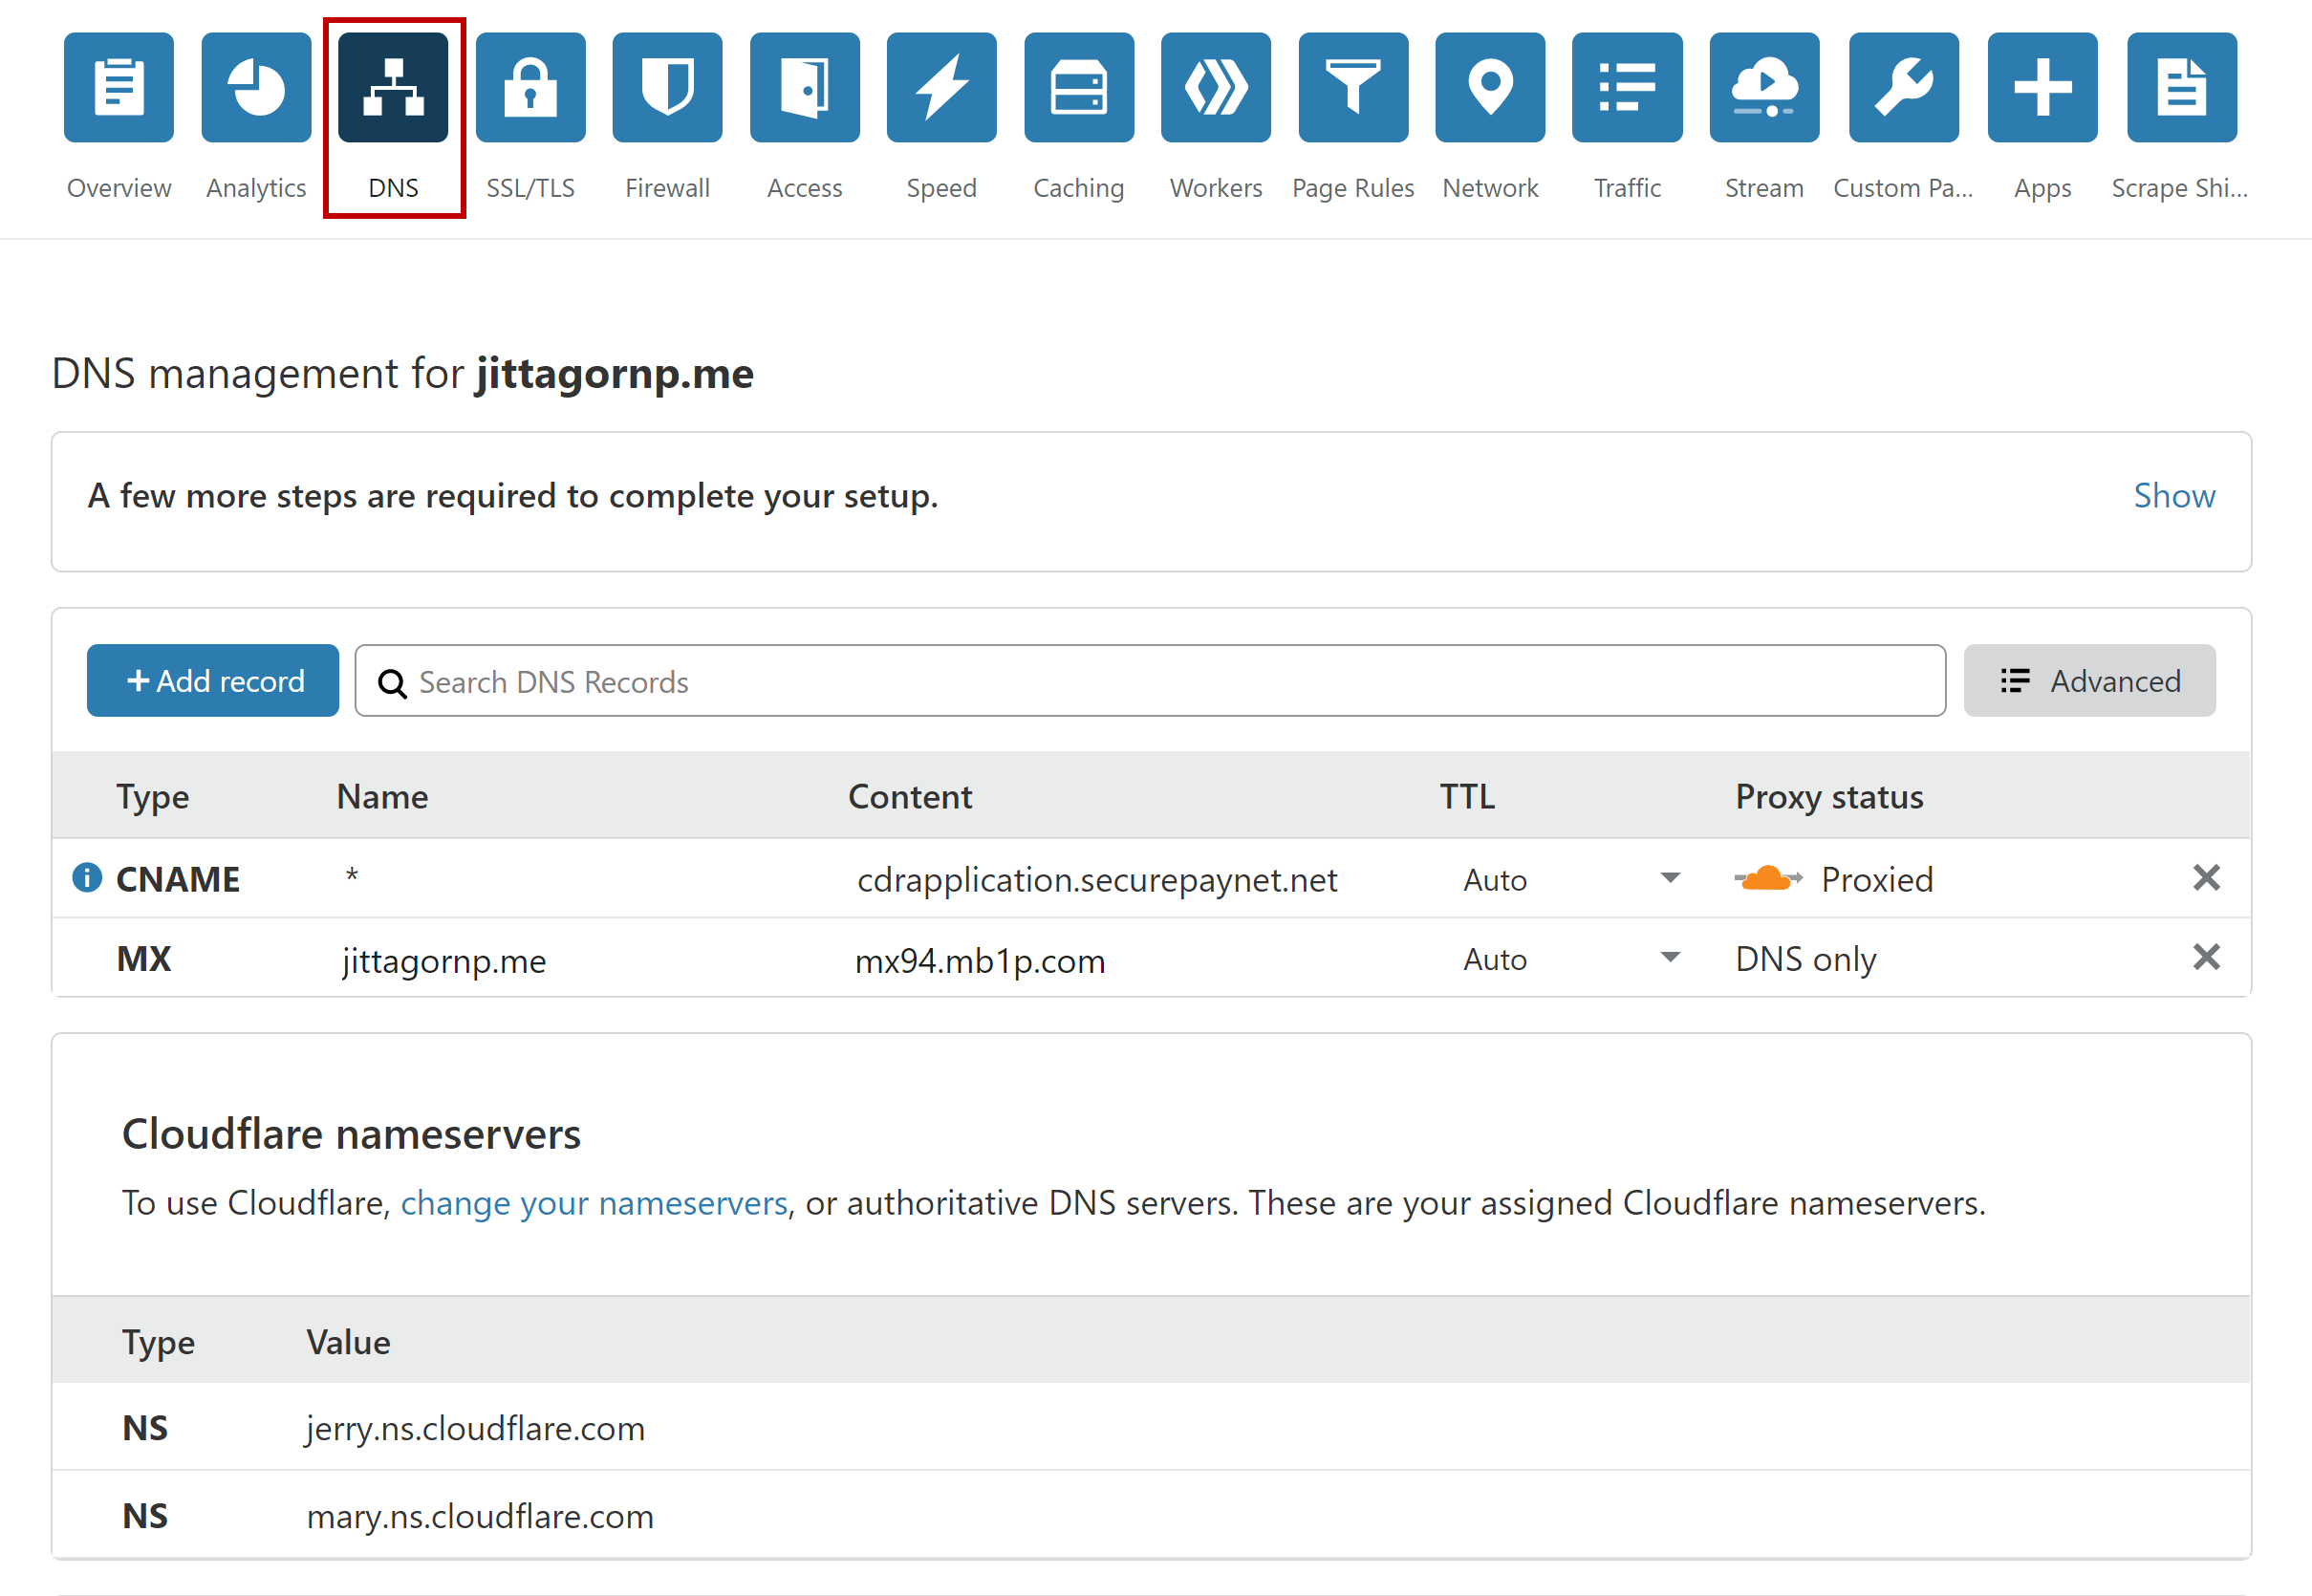Image resolution: width=2312 pixels, height=1596 pixels.
Task: Click the Add record button
Action: pos(213,681)
